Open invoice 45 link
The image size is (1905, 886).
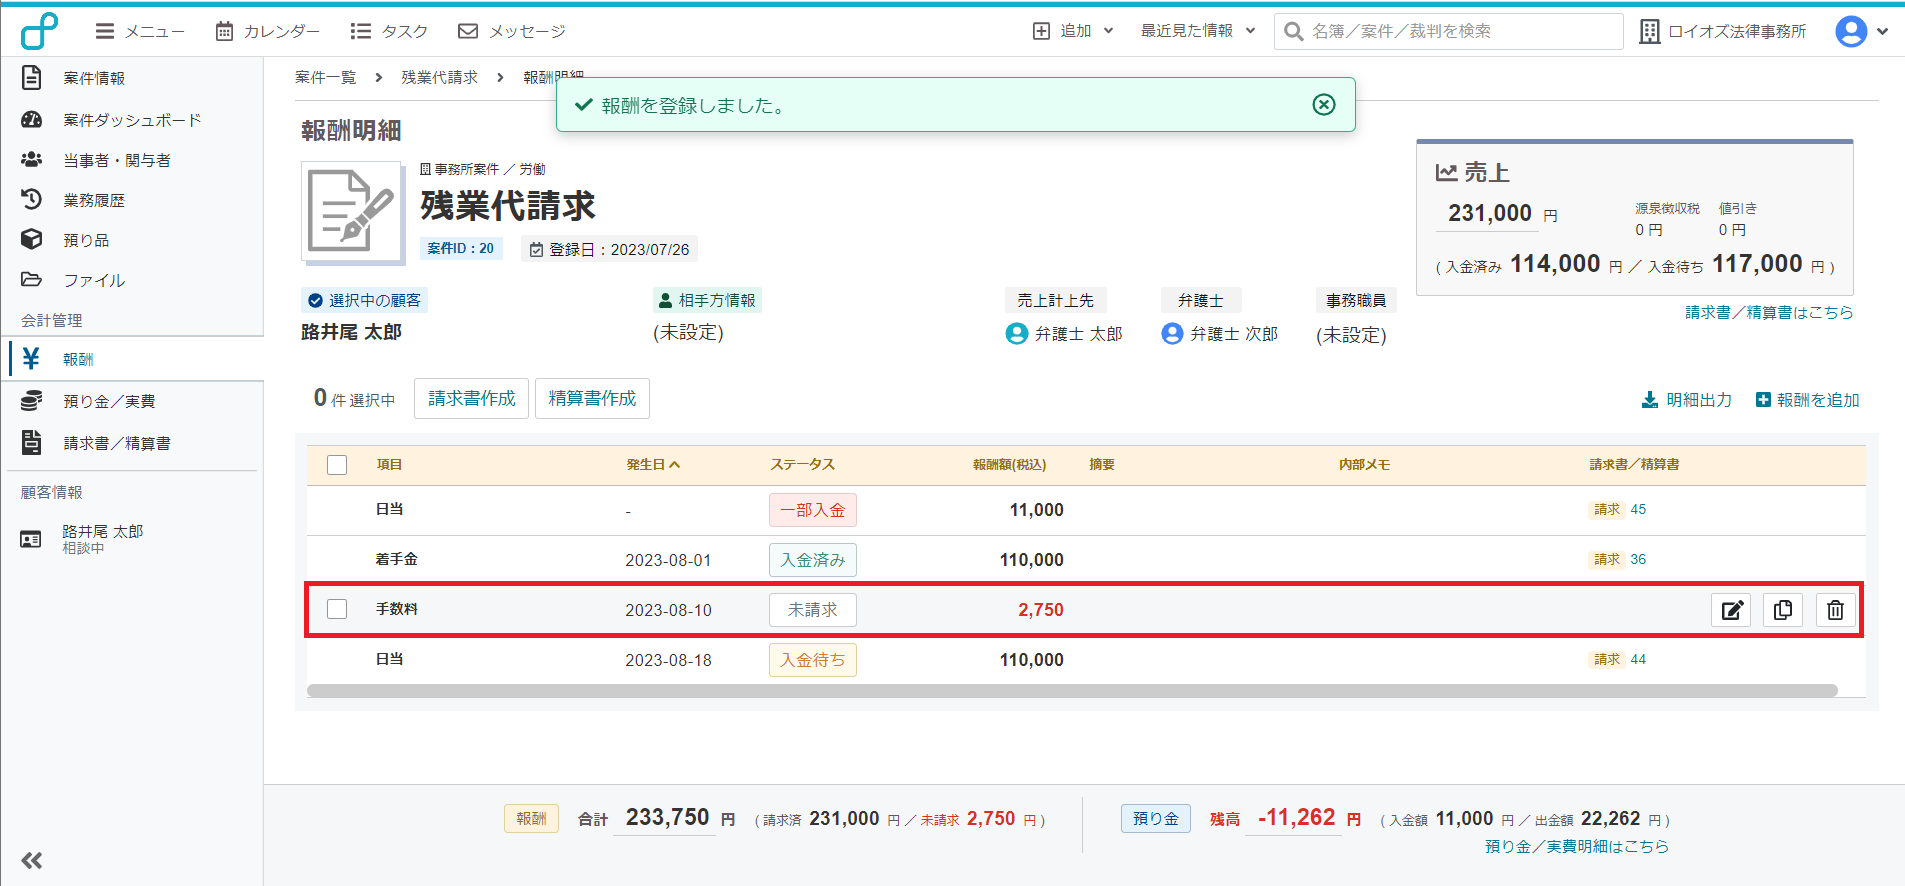1638,509
